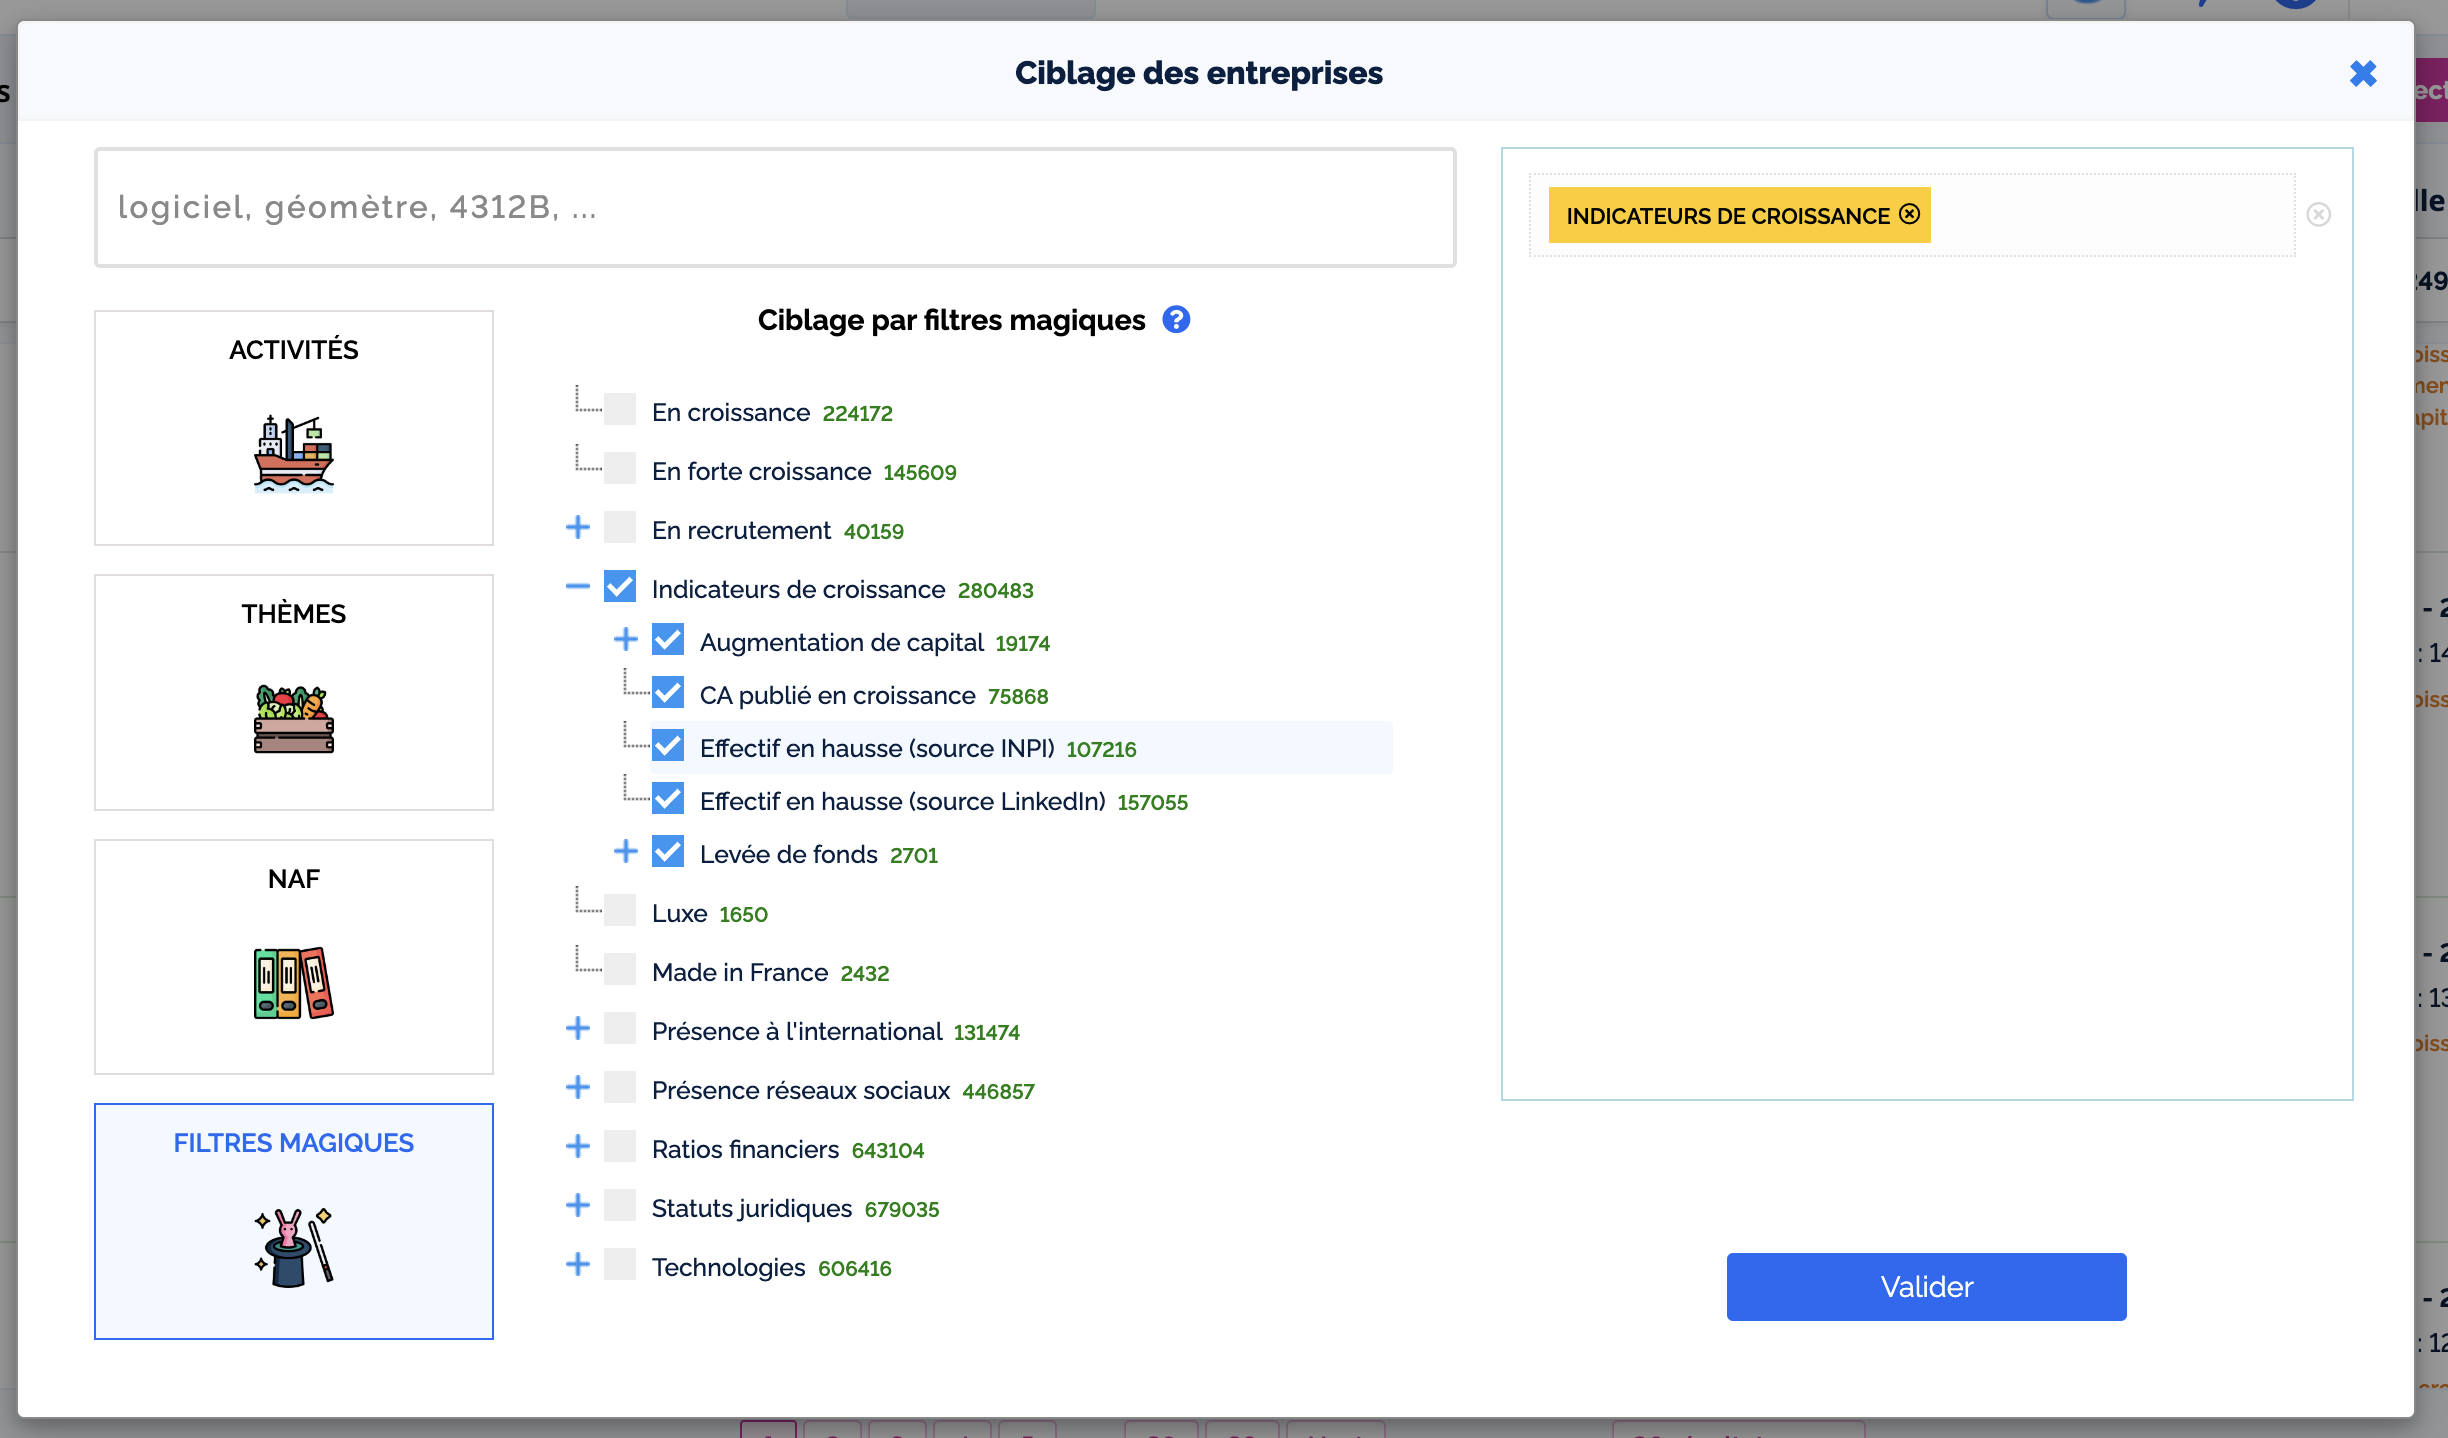The width and height of the screenshot is (2448, 1438).
Task: Check the En croissance checkbox
Action: click(x=620, y=411)
